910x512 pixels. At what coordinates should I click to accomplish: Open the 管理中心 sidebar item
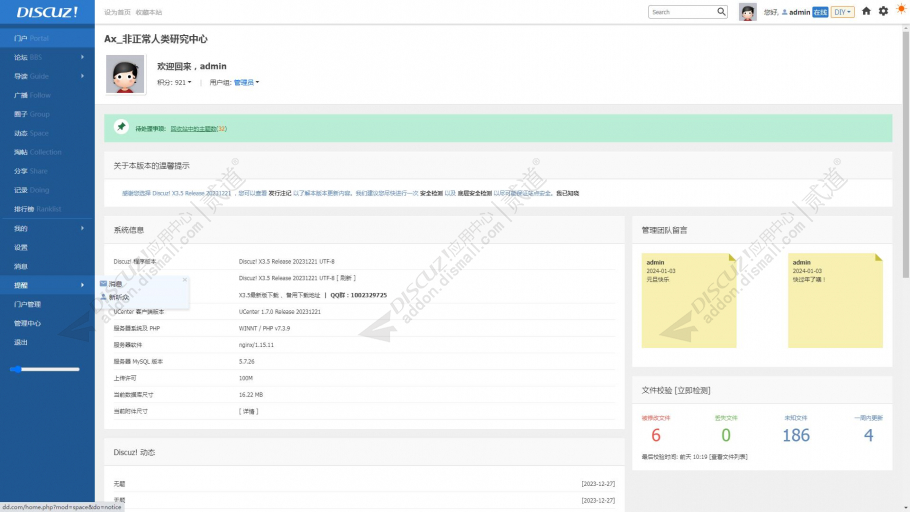(x=47, y=323)
